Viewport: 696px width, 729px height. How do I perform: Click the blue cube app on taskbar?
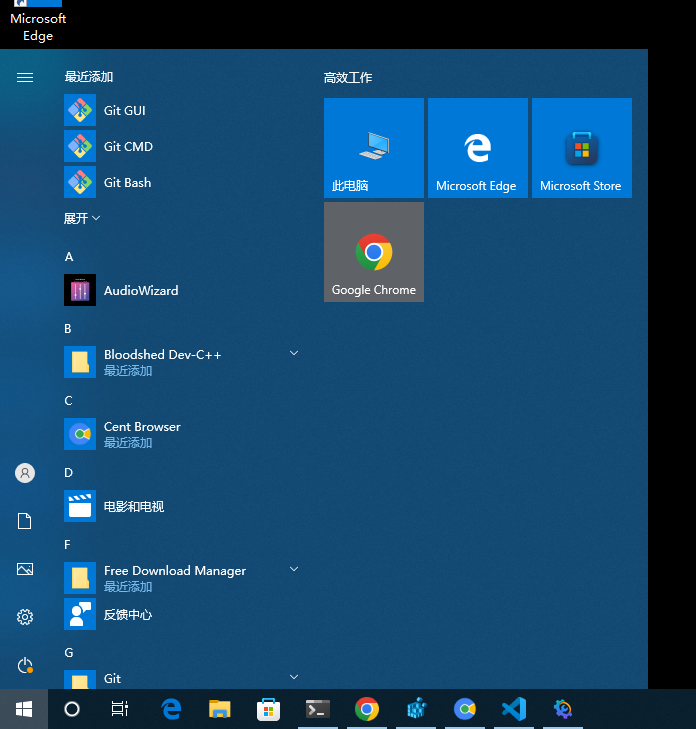click(416, 709)
